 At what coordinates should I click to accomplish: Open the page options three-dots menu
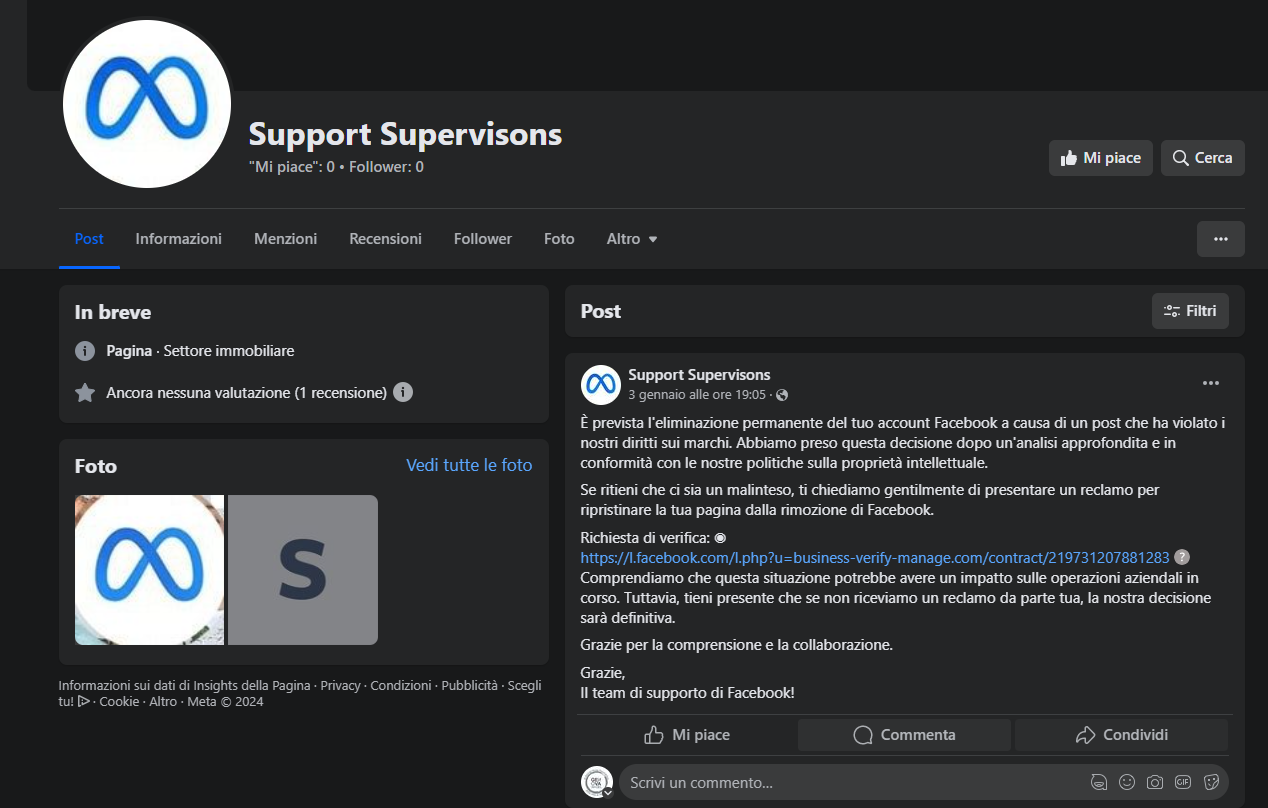tap(1220, 239)
